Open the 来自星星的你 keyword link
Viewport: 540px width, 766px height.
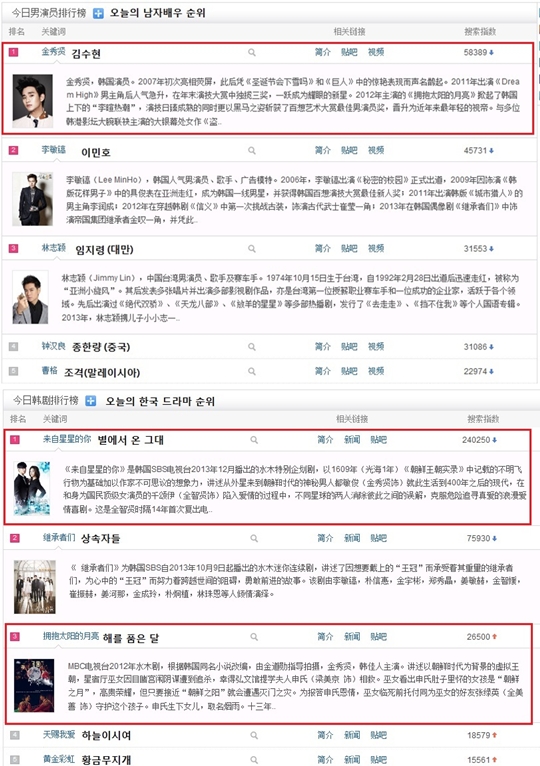pyautogui.click(x=67, y=439)
